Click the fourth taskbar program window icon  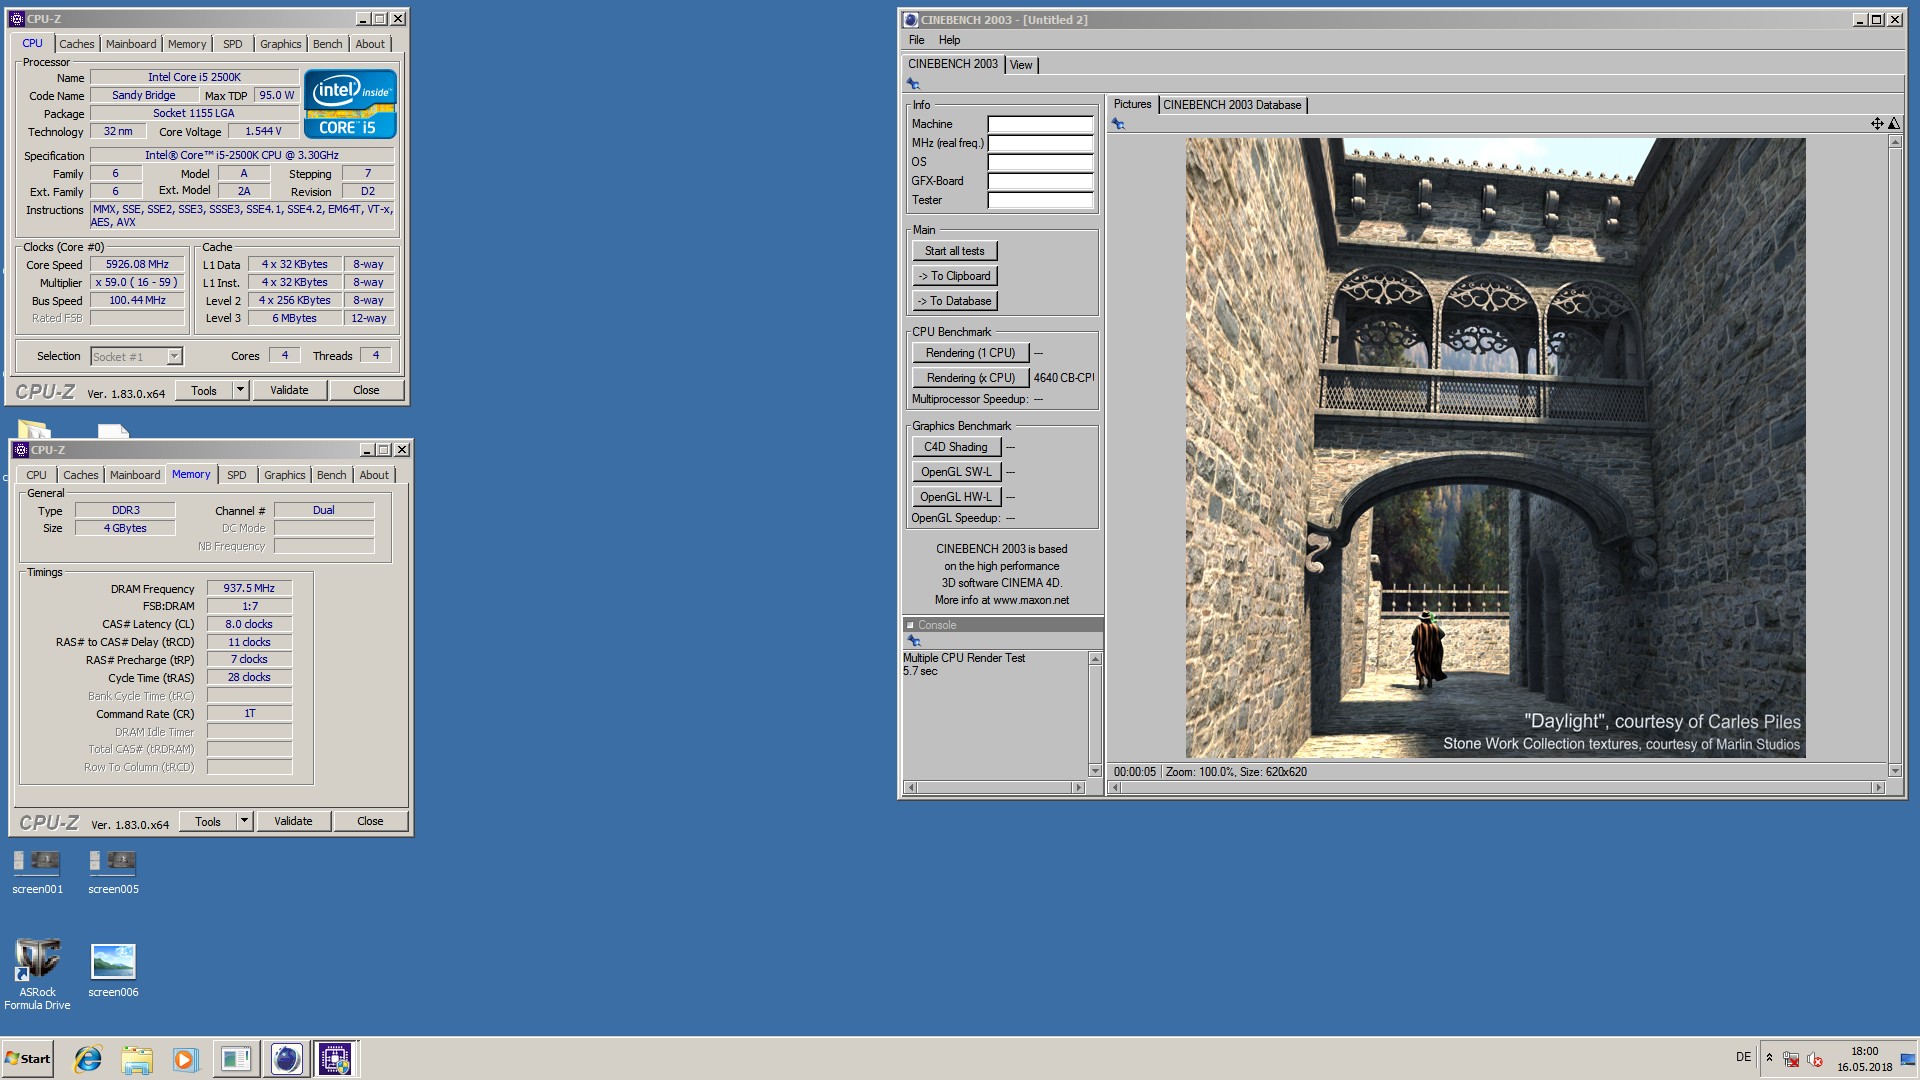(x=236, y=1059)
